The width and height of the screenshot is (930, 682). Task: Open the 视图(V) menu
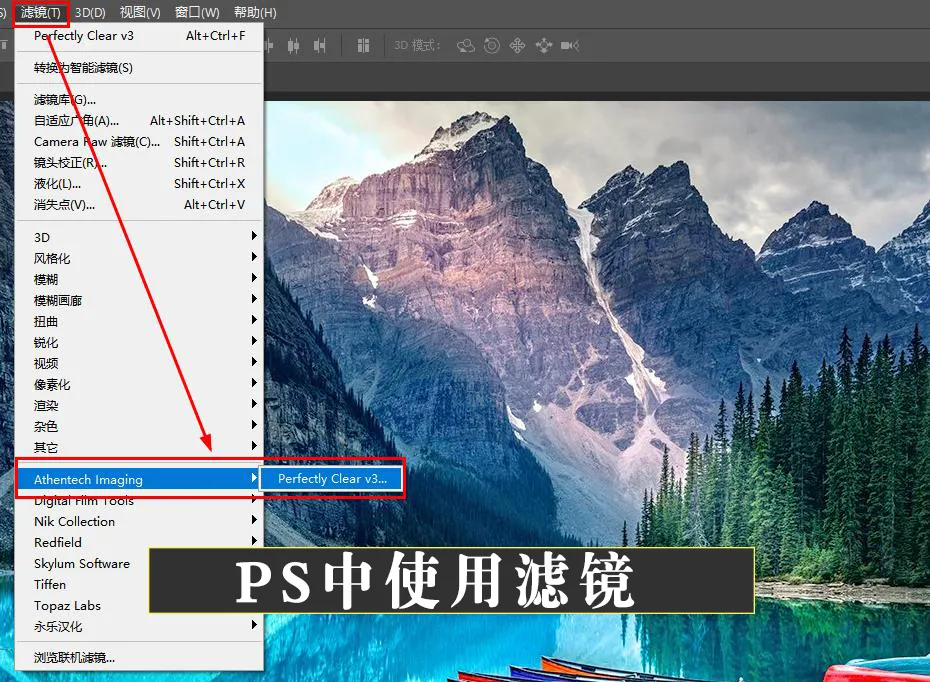coord(140,13)
